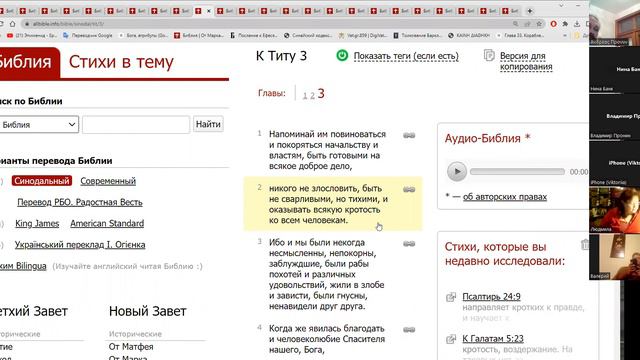Bookmark this page with the star icon
Screen dimensions: 640x360
click(539, 24)
